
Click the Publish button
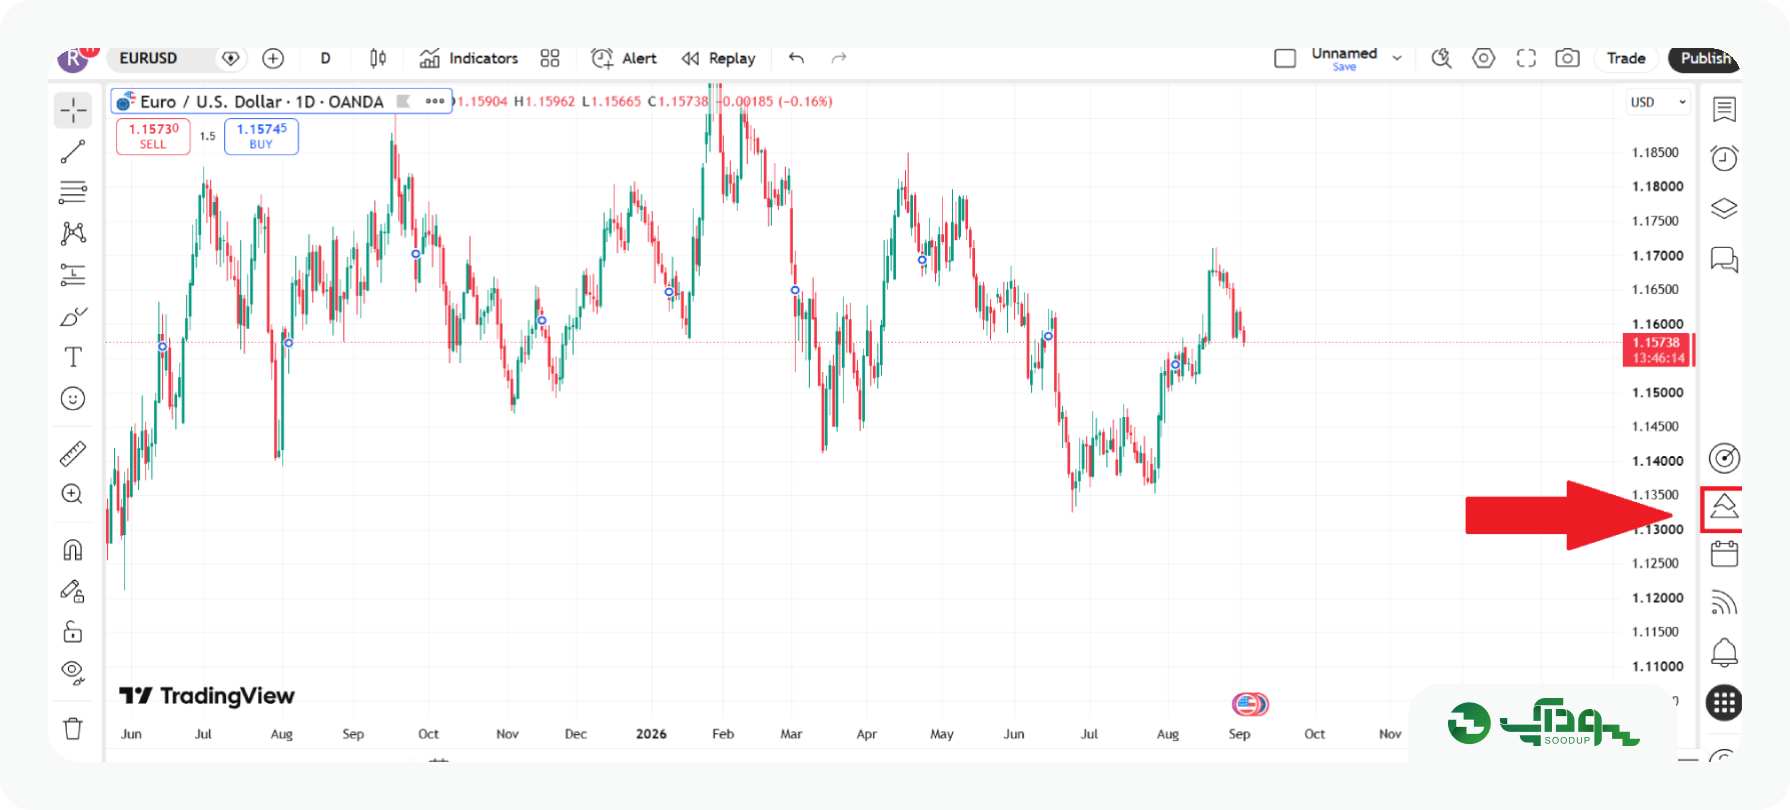1705,58
